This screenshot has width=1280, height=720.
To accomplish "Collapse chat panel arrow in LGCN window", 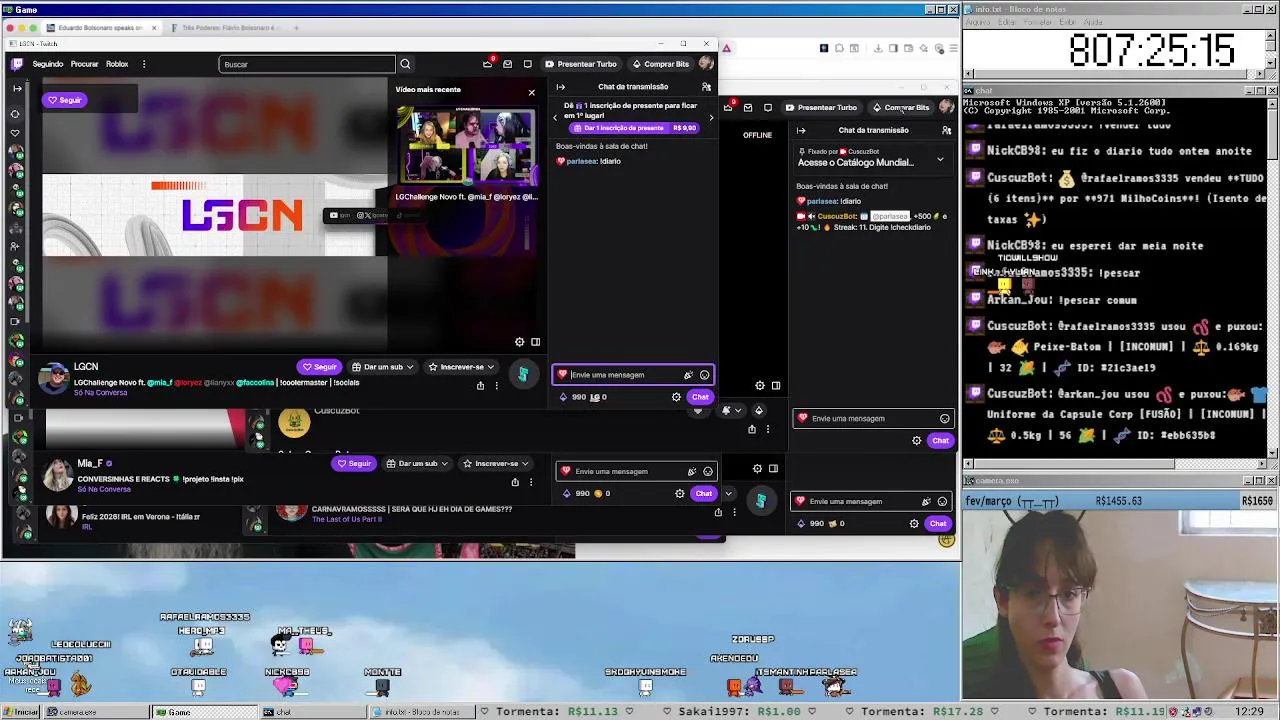I will point(560,87).
